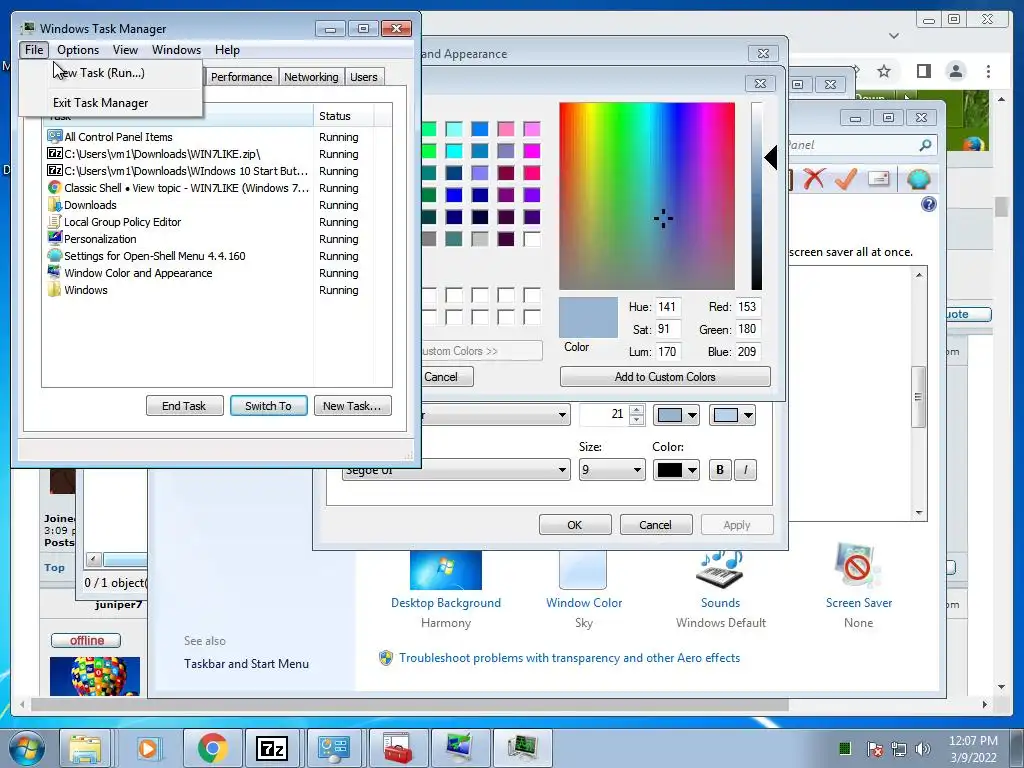Open the Item dropdown beside size 21
The width and height of the screenshot is (1024, 768).
click(x=562, y=415)
